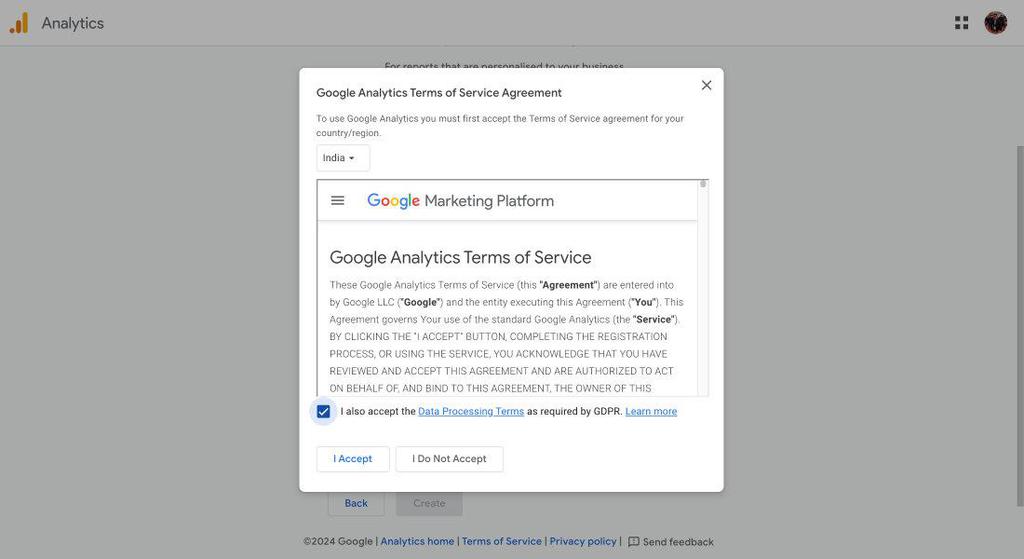1024x559 pixels.
Task: Click the Back button behind the dialog
Action: pos(356,503)
